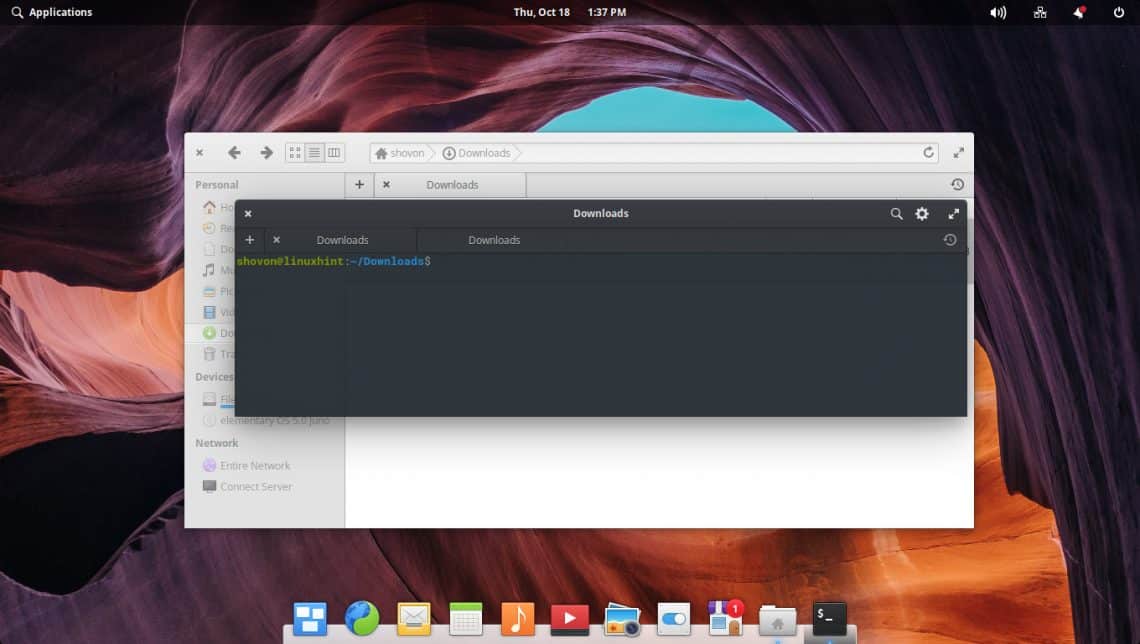Open the Applications menu
Viewport: 1140px width, 644px height.
52,12
